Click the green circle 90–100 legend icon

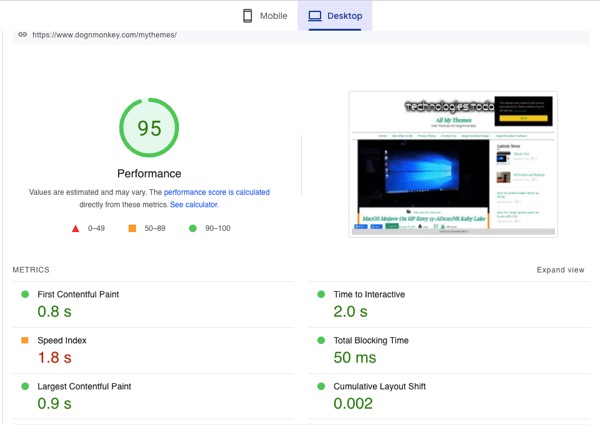(x=192, y=228)
